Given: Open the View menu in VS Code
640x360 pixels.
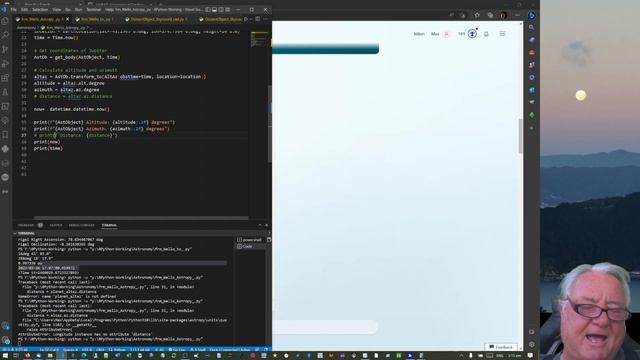Looking at the screenshot, I should 57,9.
